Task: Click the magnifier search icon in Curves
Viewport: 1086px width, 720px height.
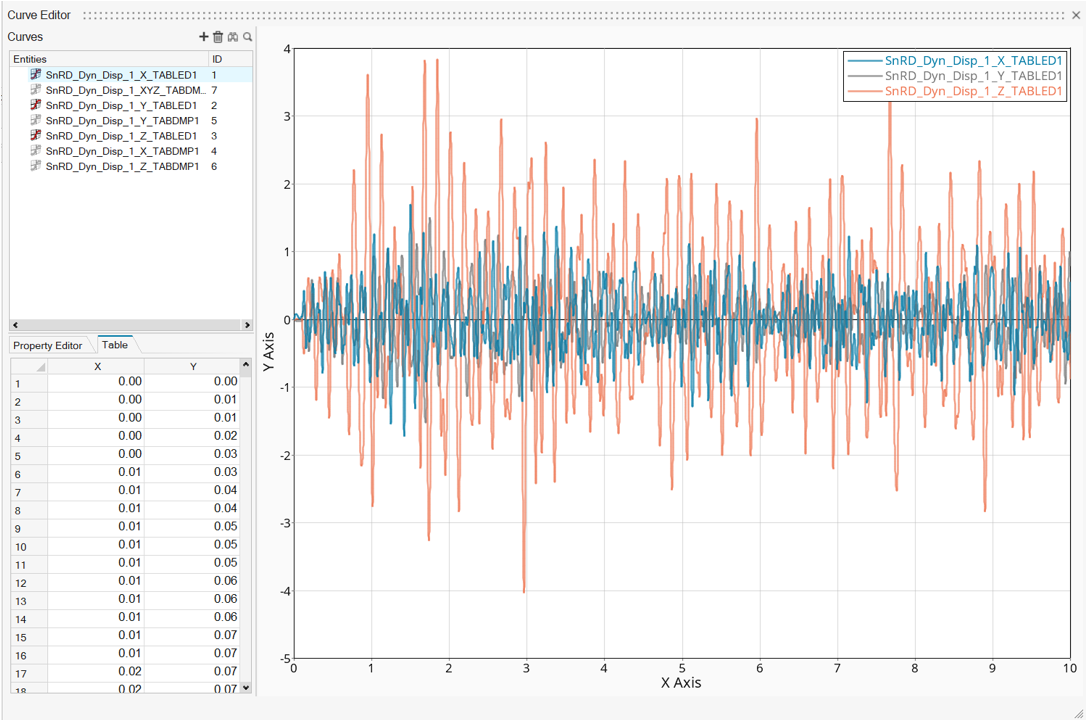Action: tap(248, 37)
